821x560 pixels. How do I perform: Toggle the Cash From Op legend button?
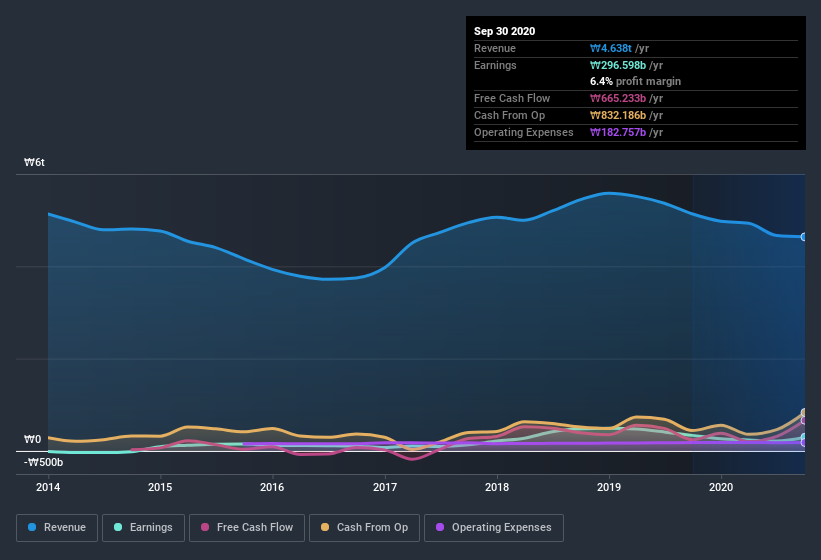coord(364,528)
